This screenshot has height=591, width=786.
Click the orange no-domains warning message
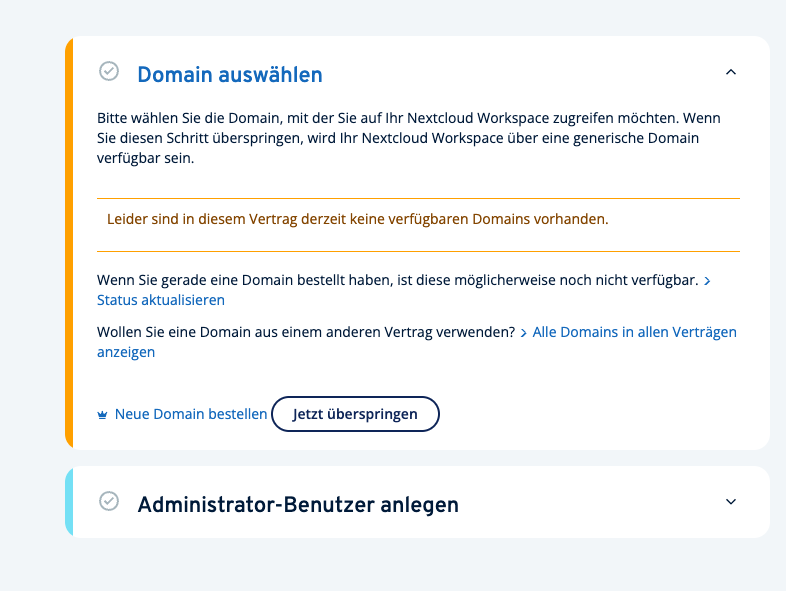tap(358, 219)
